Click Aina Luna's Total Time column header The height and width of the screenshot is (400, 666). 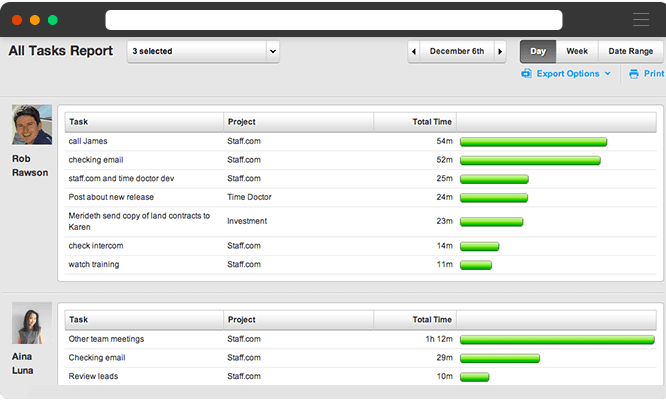tap(415, 320)
